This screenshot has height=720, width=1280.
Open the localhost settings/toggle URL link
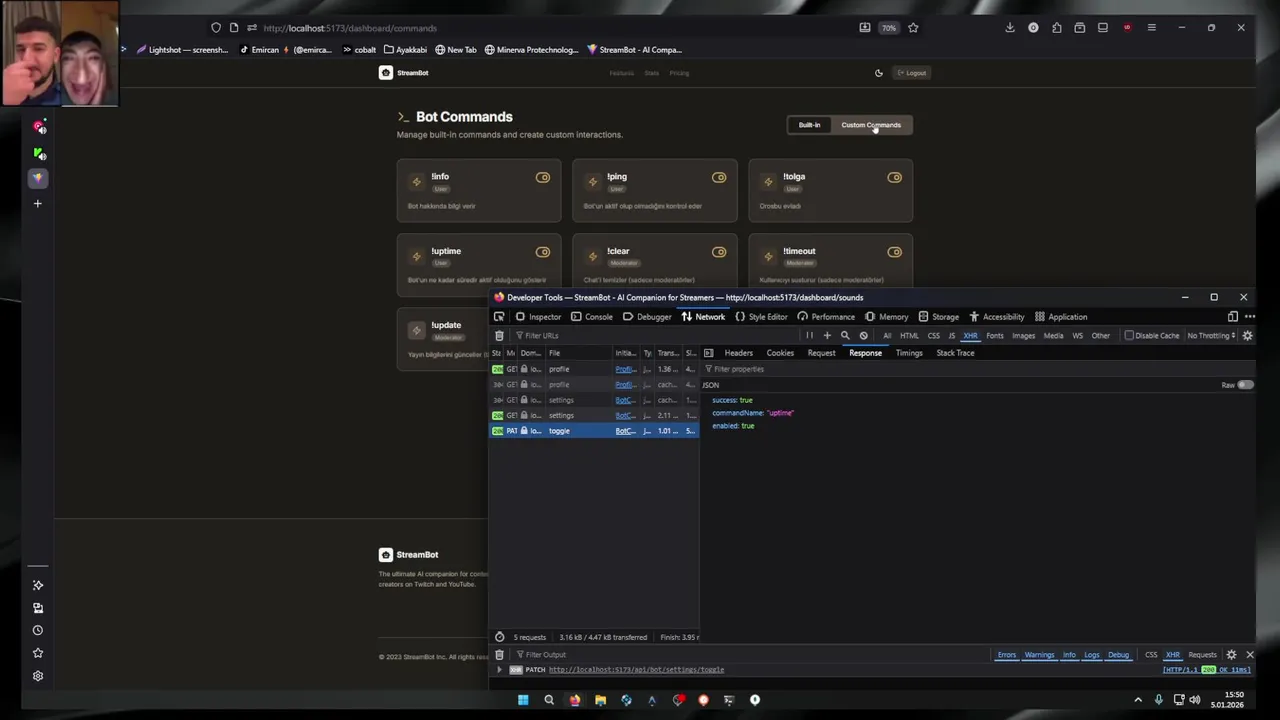pyautogui.click(x=636, y=670)
